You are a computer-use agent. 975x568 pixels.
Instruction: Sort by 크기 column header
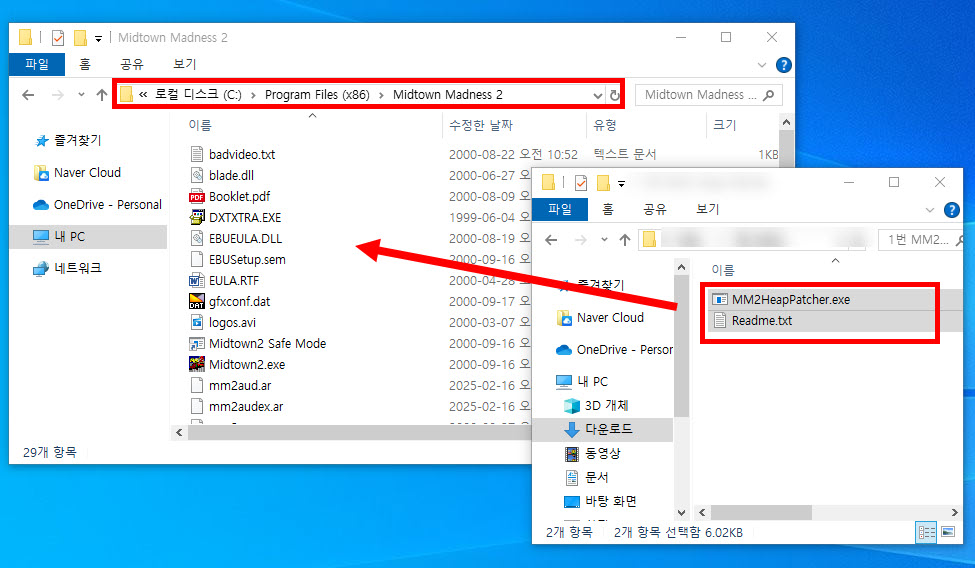tap(724, 125)
